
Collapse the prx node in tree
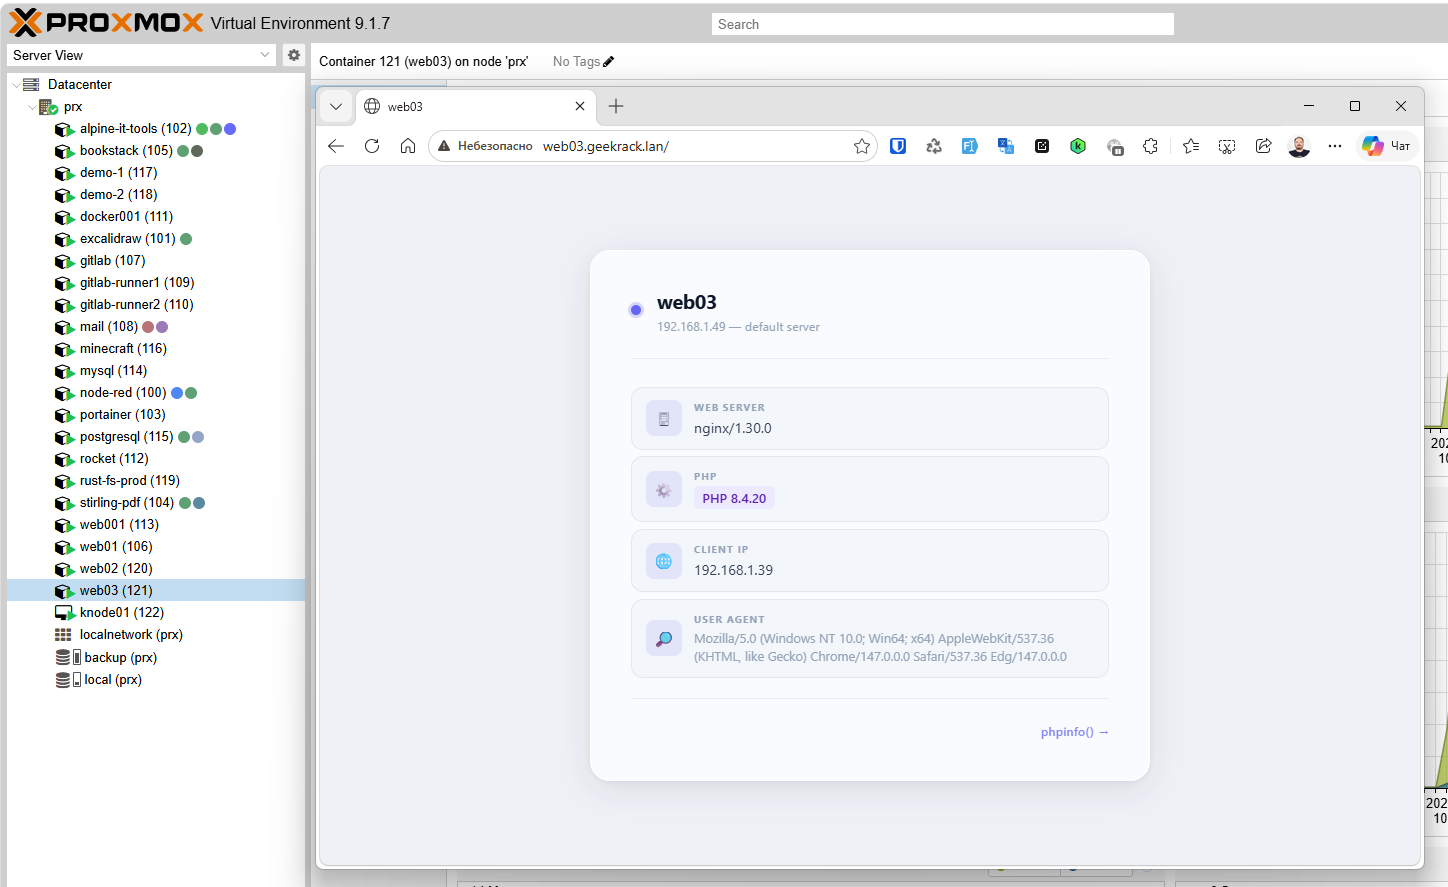tap(32, 107)
